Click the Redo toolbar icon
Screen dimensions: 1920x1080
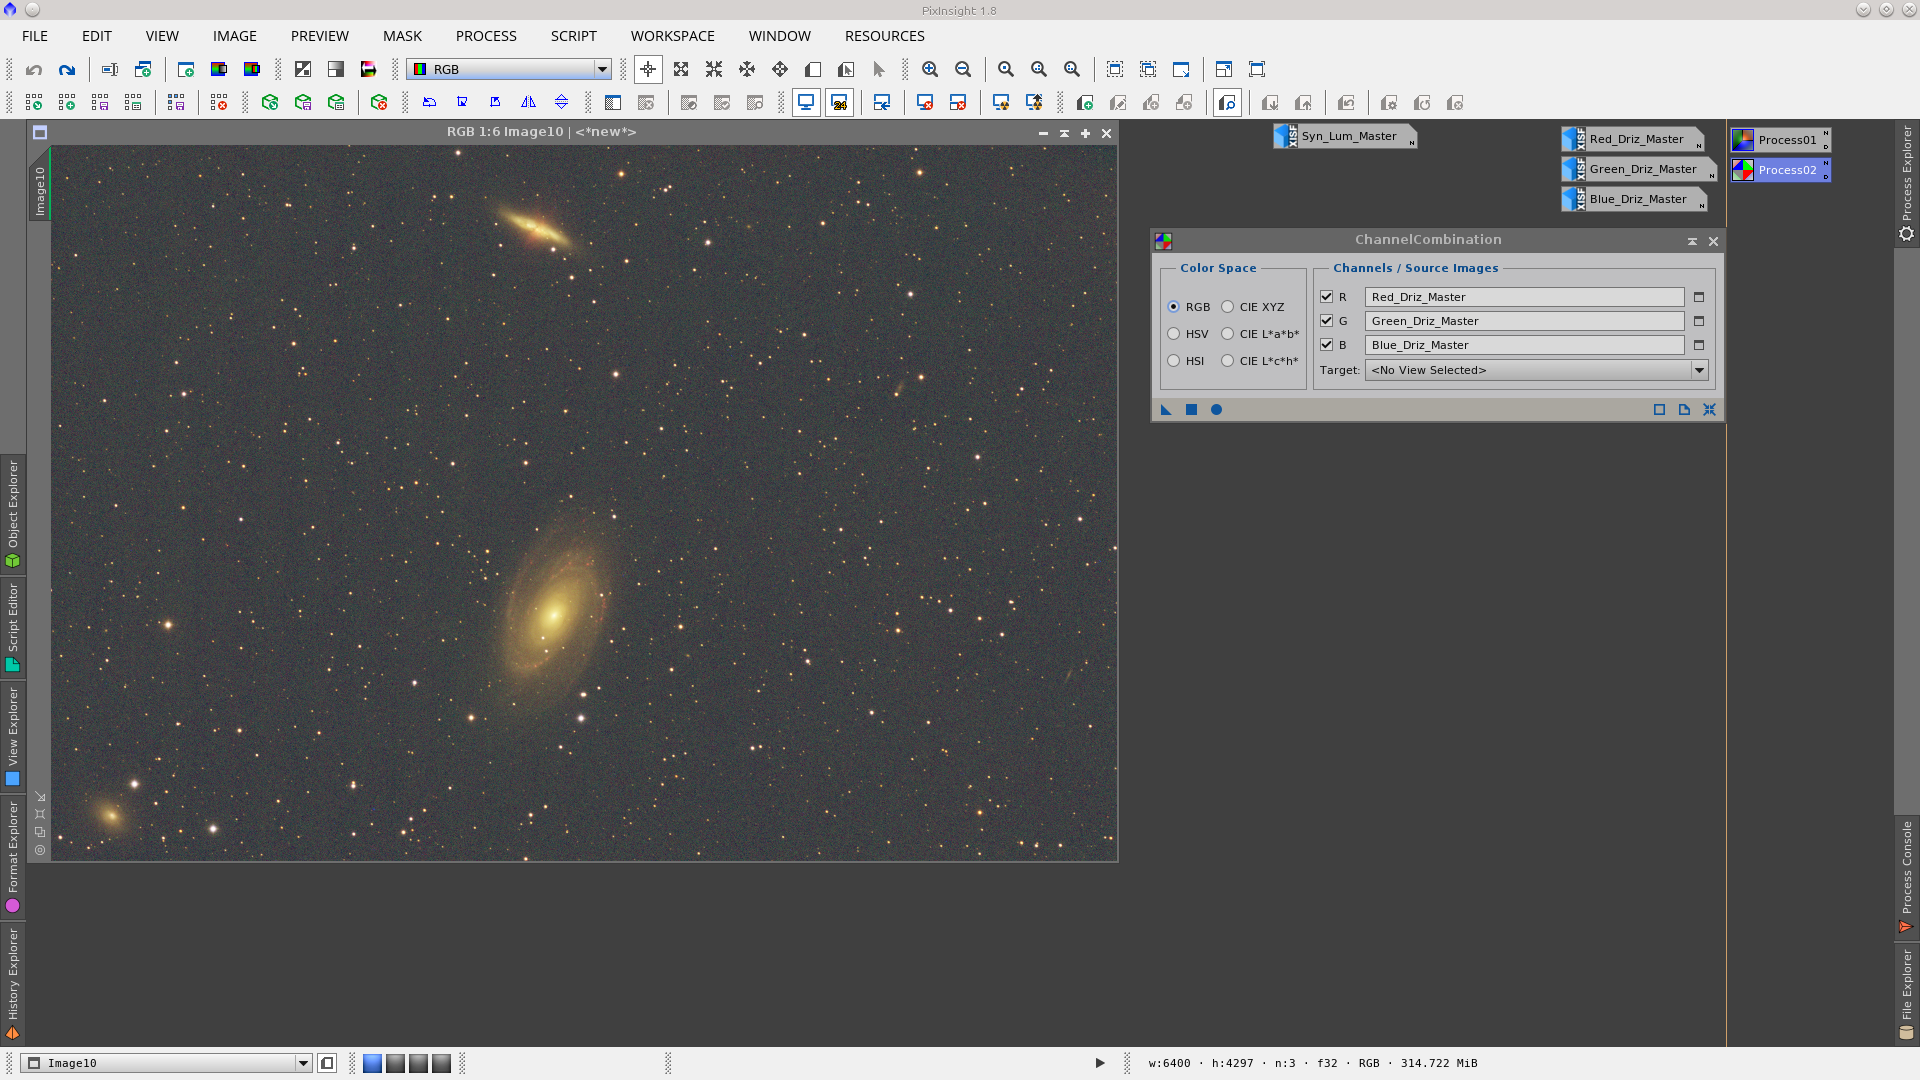(67, 70)
